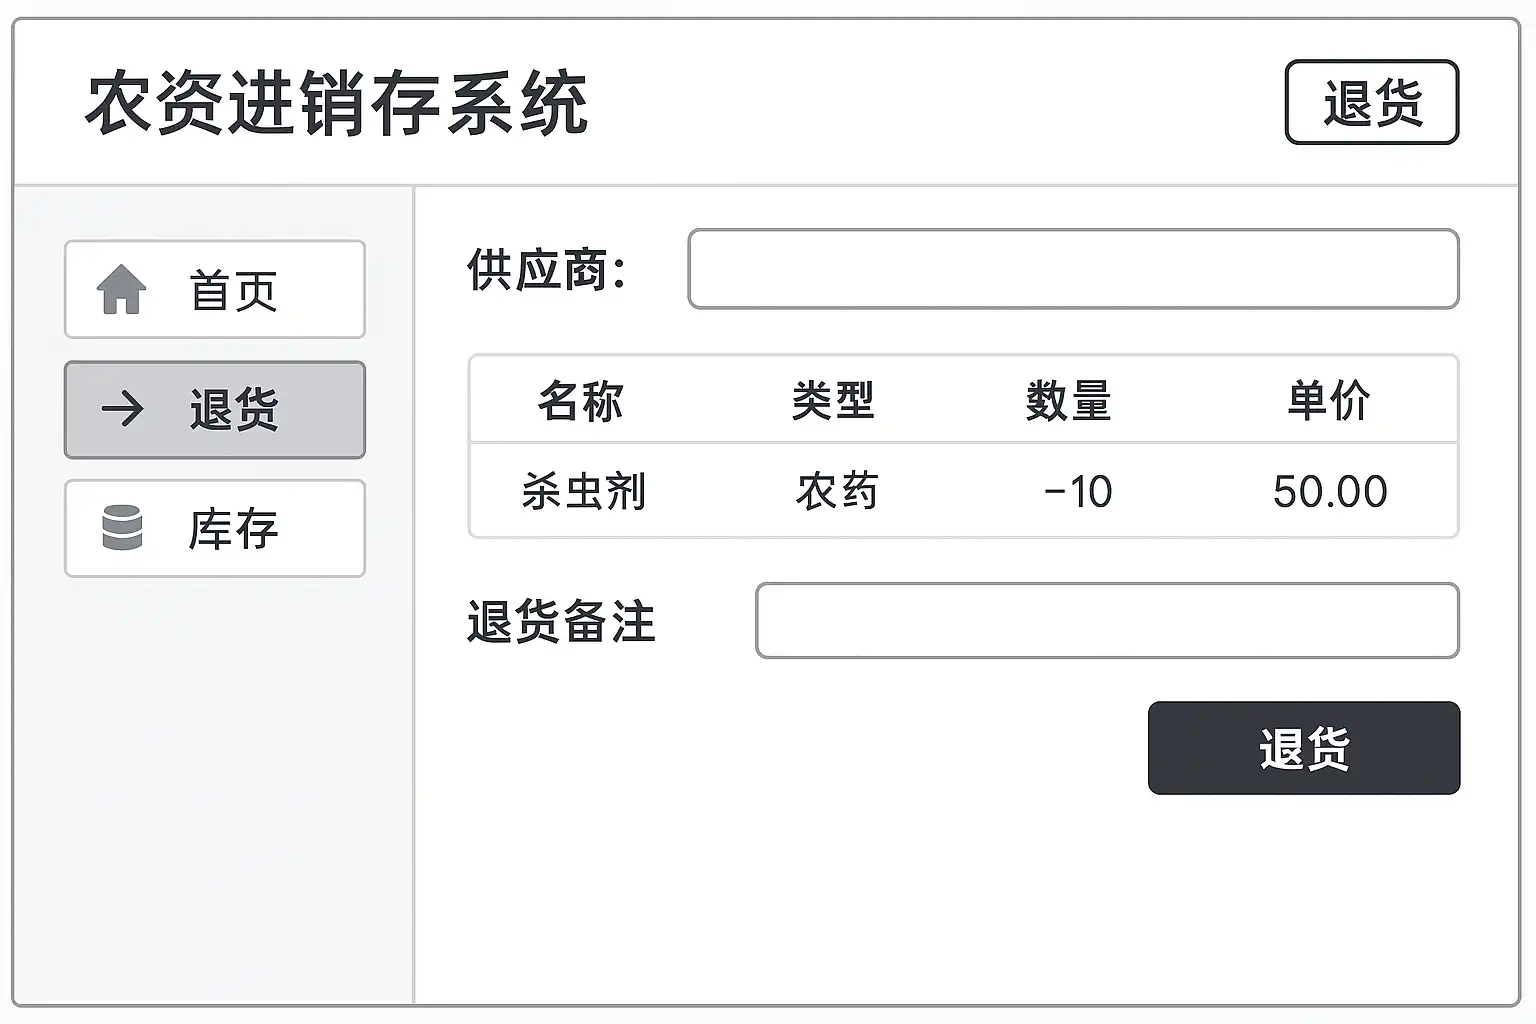Viewport: 1536px width, 1024px height.
Task: Click the 供应商 field label
Action: point(546,270)
